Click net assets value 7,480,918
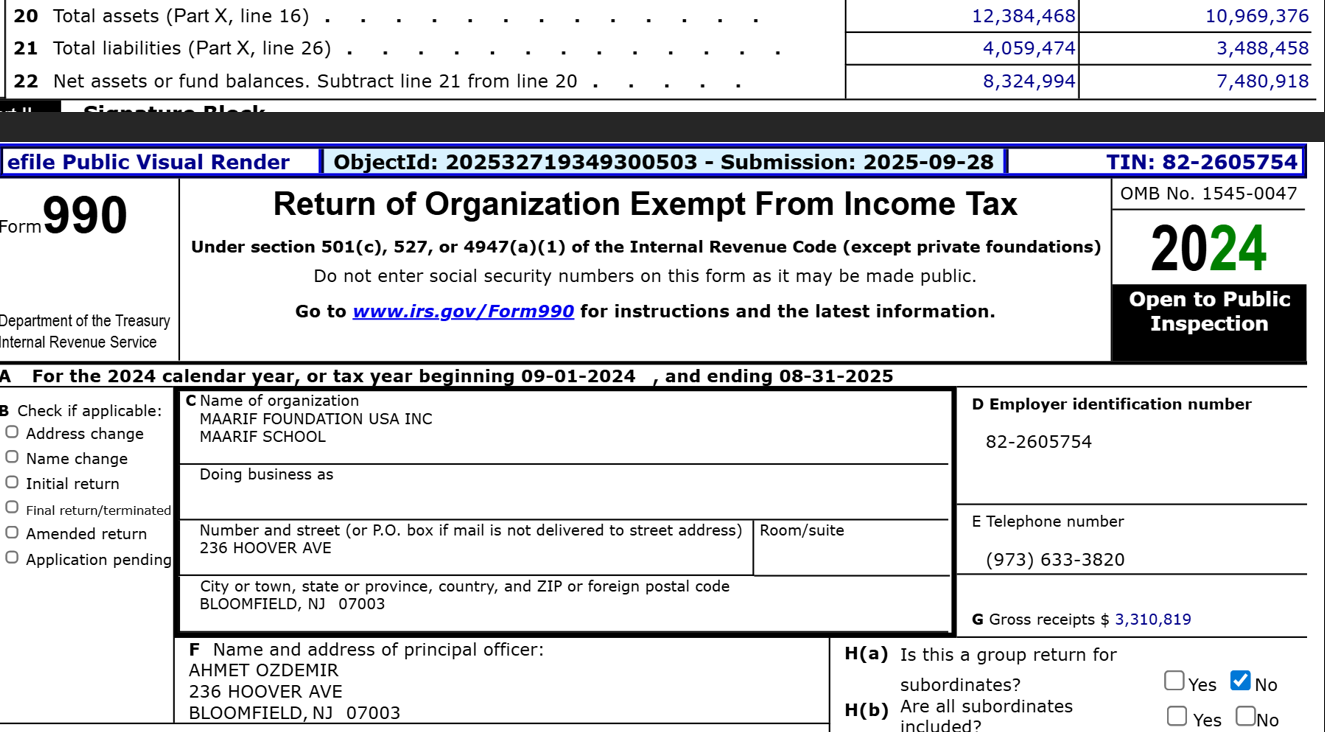The image size is (1325, 732). (x=1262, y=81)
